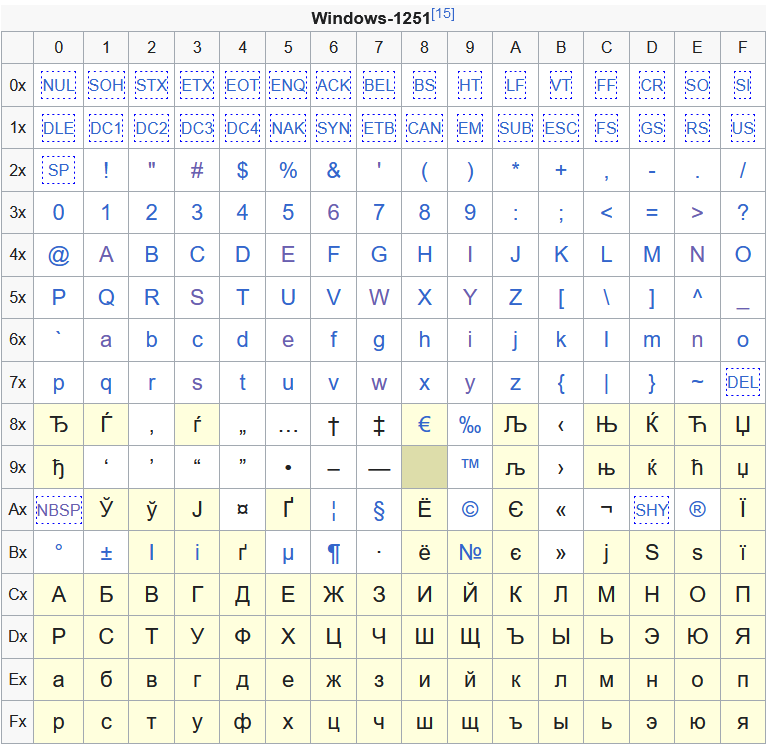Viewport: 768px width, 746px height.
Task: Click the Cyrillic Щ cell in row Dx
Action: [470, 637]
